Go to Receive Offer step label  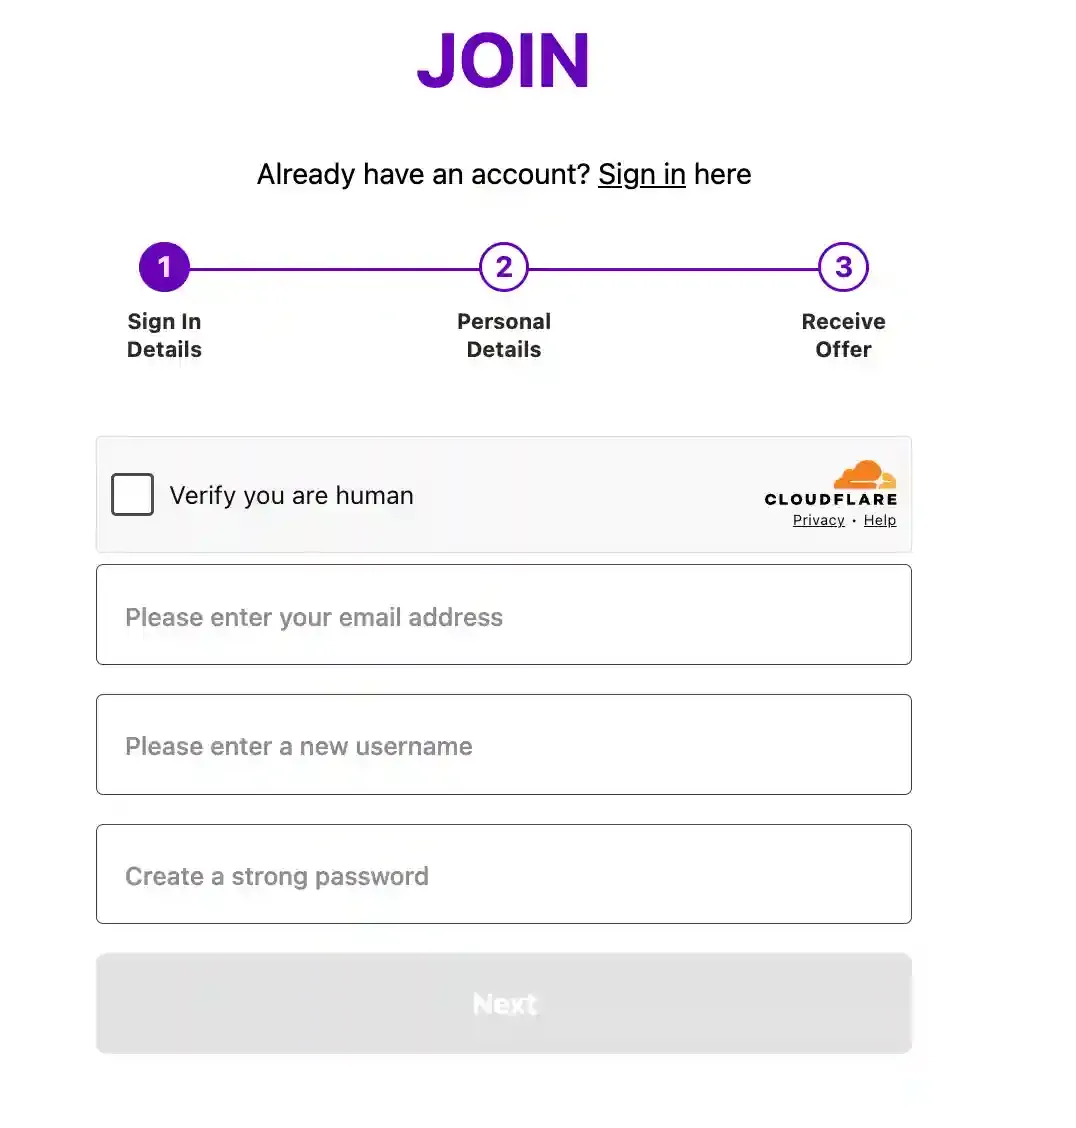pos(843,335)
